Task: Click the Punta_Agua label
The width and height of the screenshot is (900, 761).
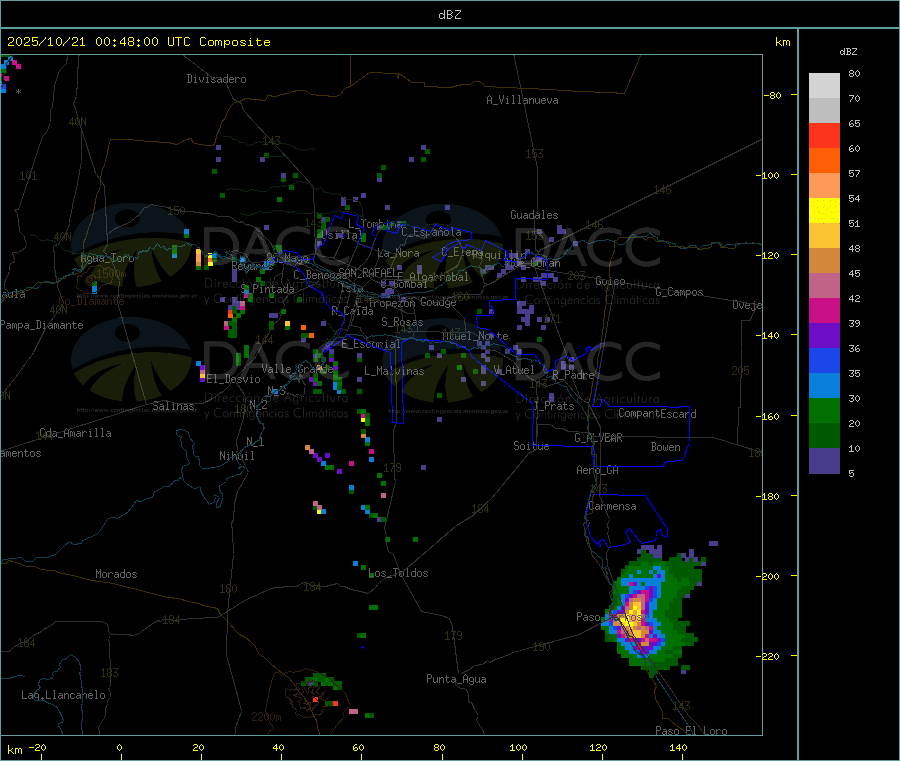Action: pos(456,680)
